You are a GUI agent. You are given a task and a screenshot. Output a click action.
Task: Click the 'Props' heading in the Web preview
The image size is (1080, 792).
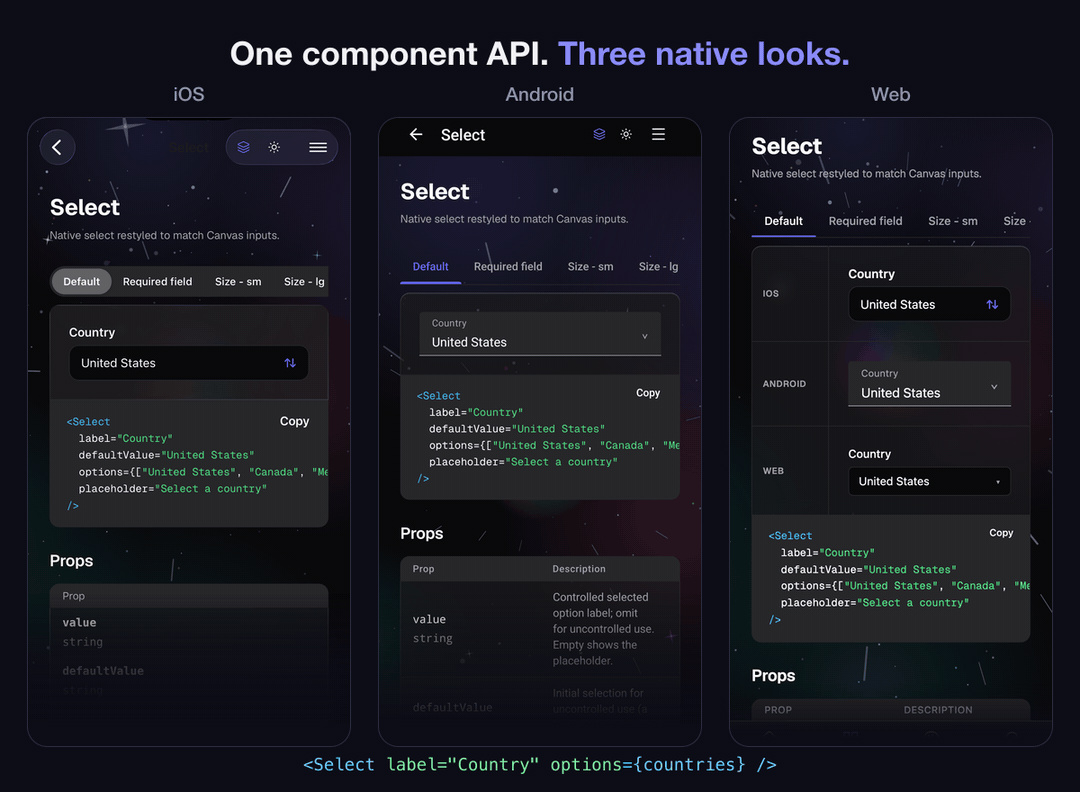click(773, 676)
